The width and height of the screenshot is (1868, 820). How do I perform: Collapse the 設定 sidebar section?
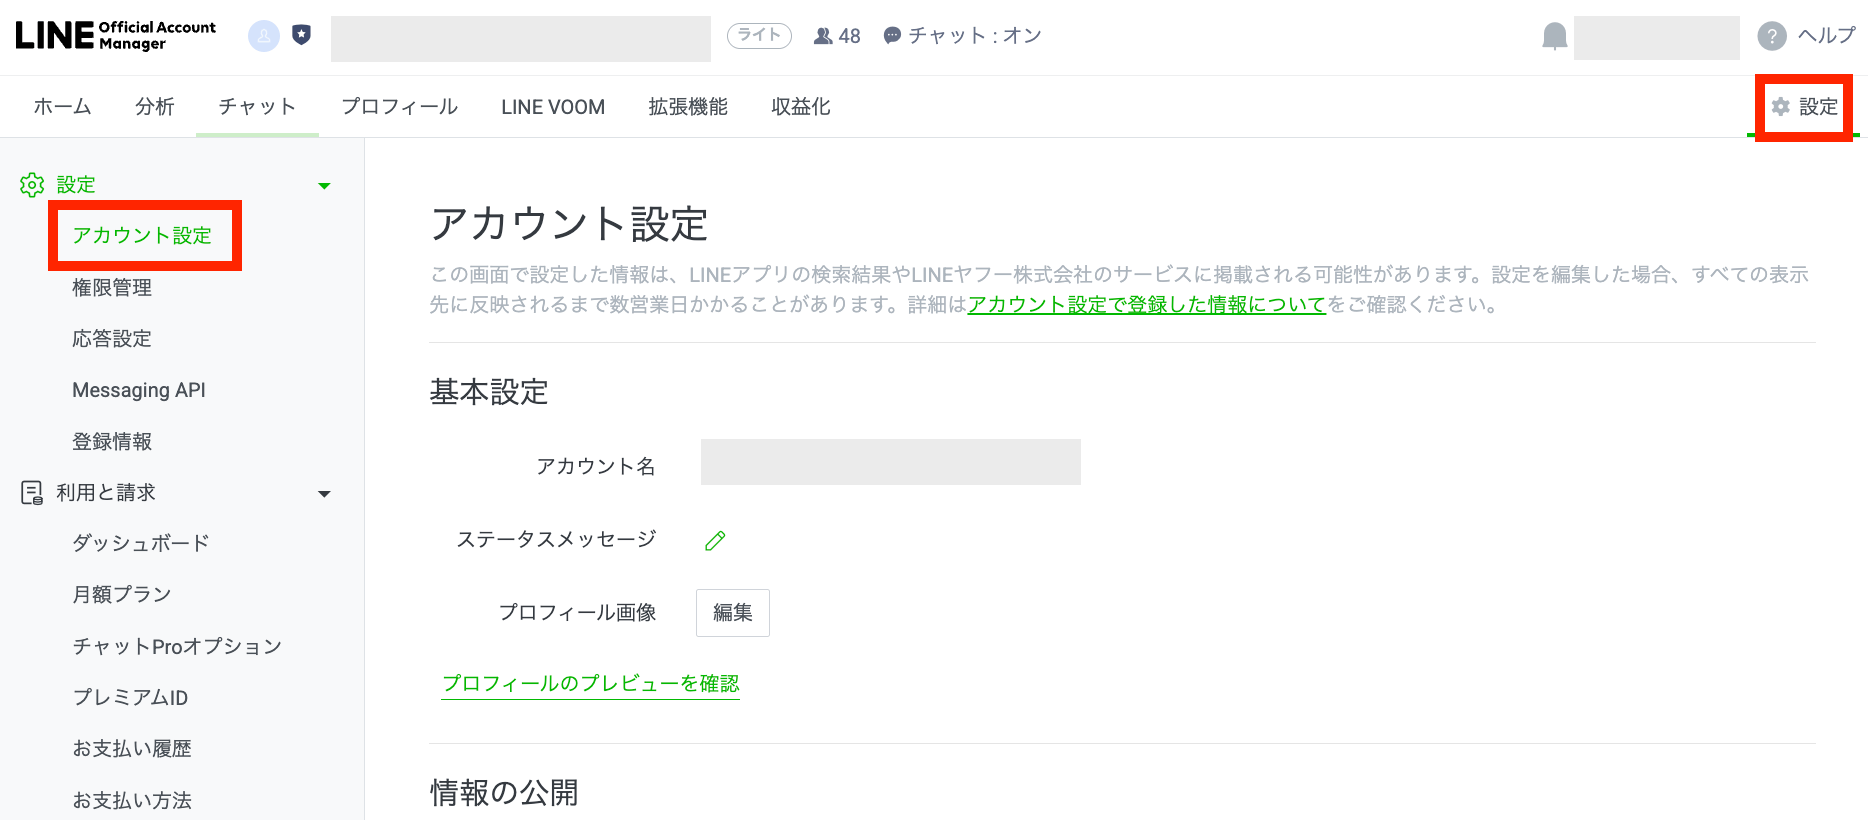[324, 186]
